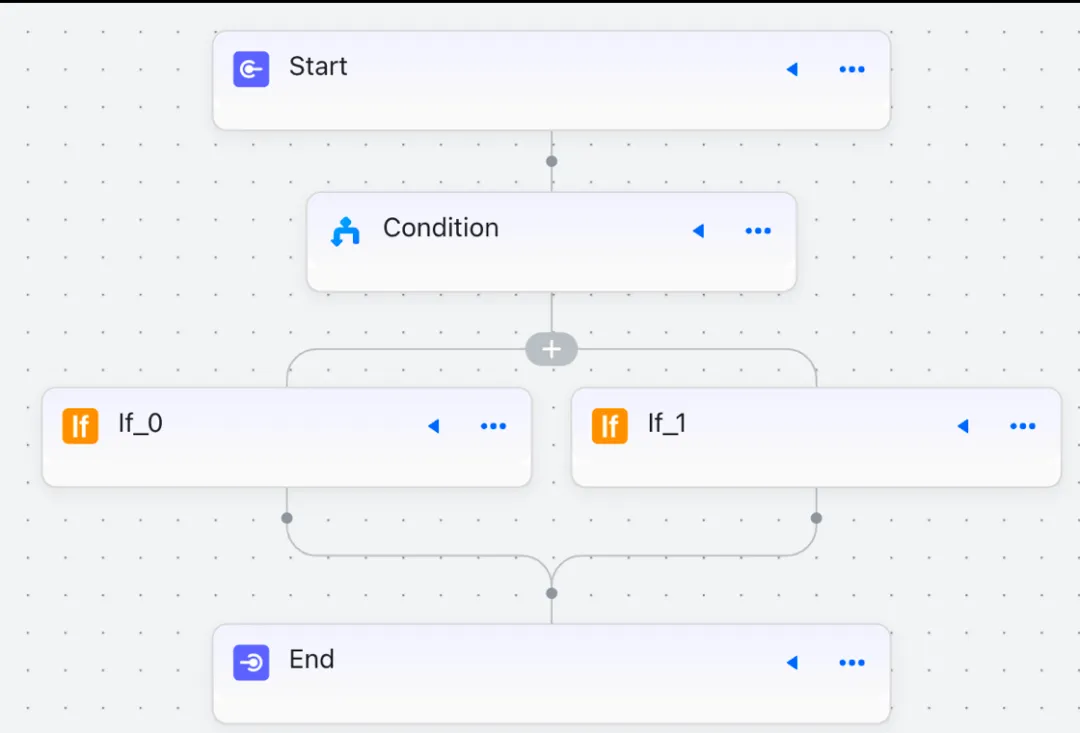Screen dimensions: 1080x733
Task: Open the If_1 node more options menu
Action: [x=1023, y=426]
